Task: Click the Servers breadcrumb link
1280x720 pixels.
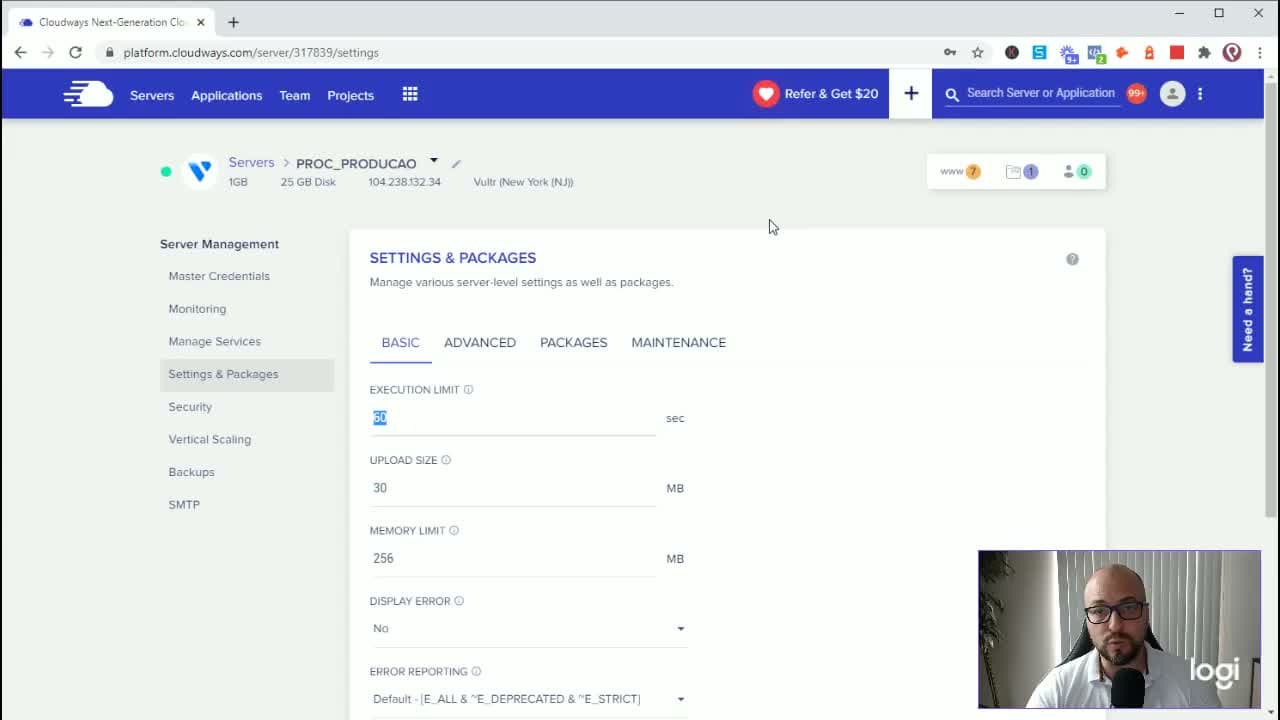Action: coord(251,162)
